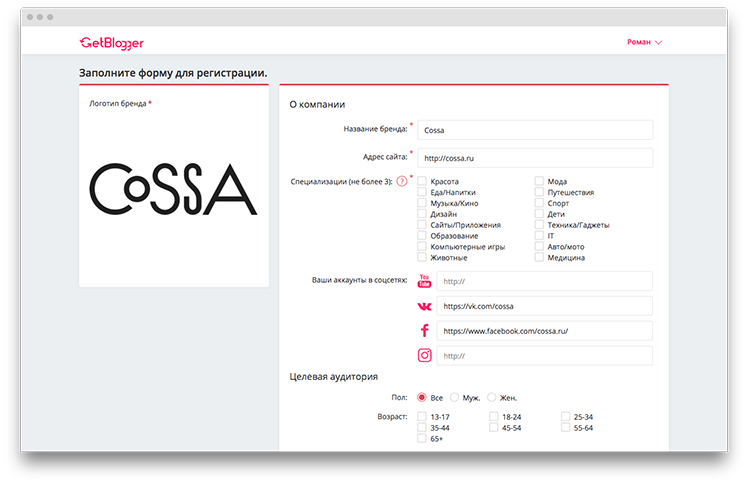Check the Путешествия specialization
This screenshot has height=488, width=748.
click(539, 192)
